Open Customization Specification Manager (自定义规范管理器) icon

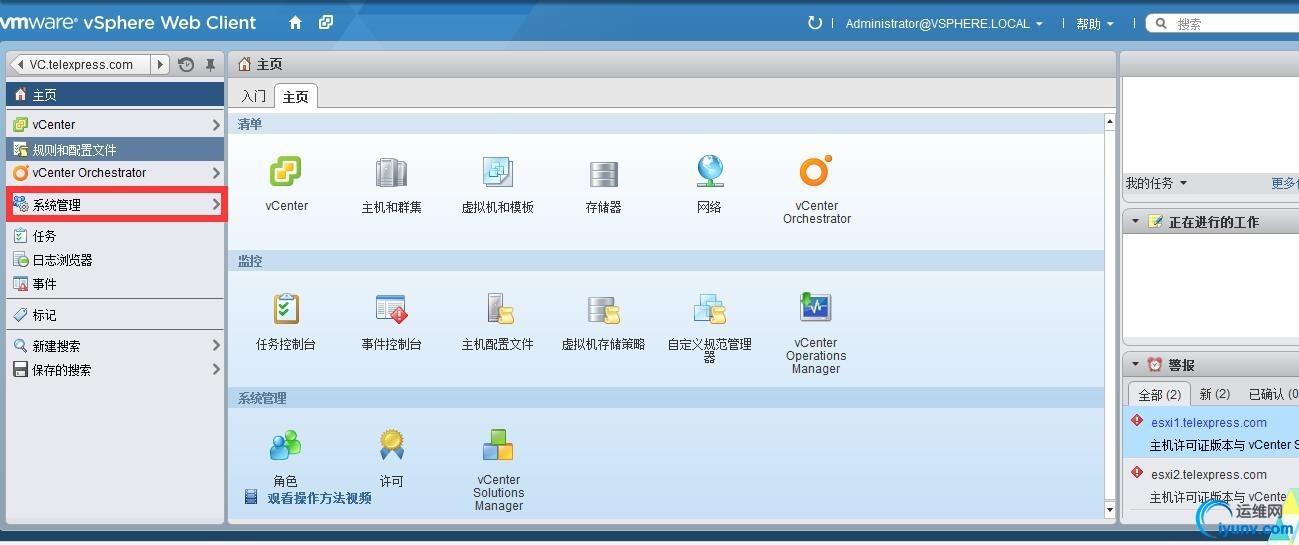tap(709, 308)
